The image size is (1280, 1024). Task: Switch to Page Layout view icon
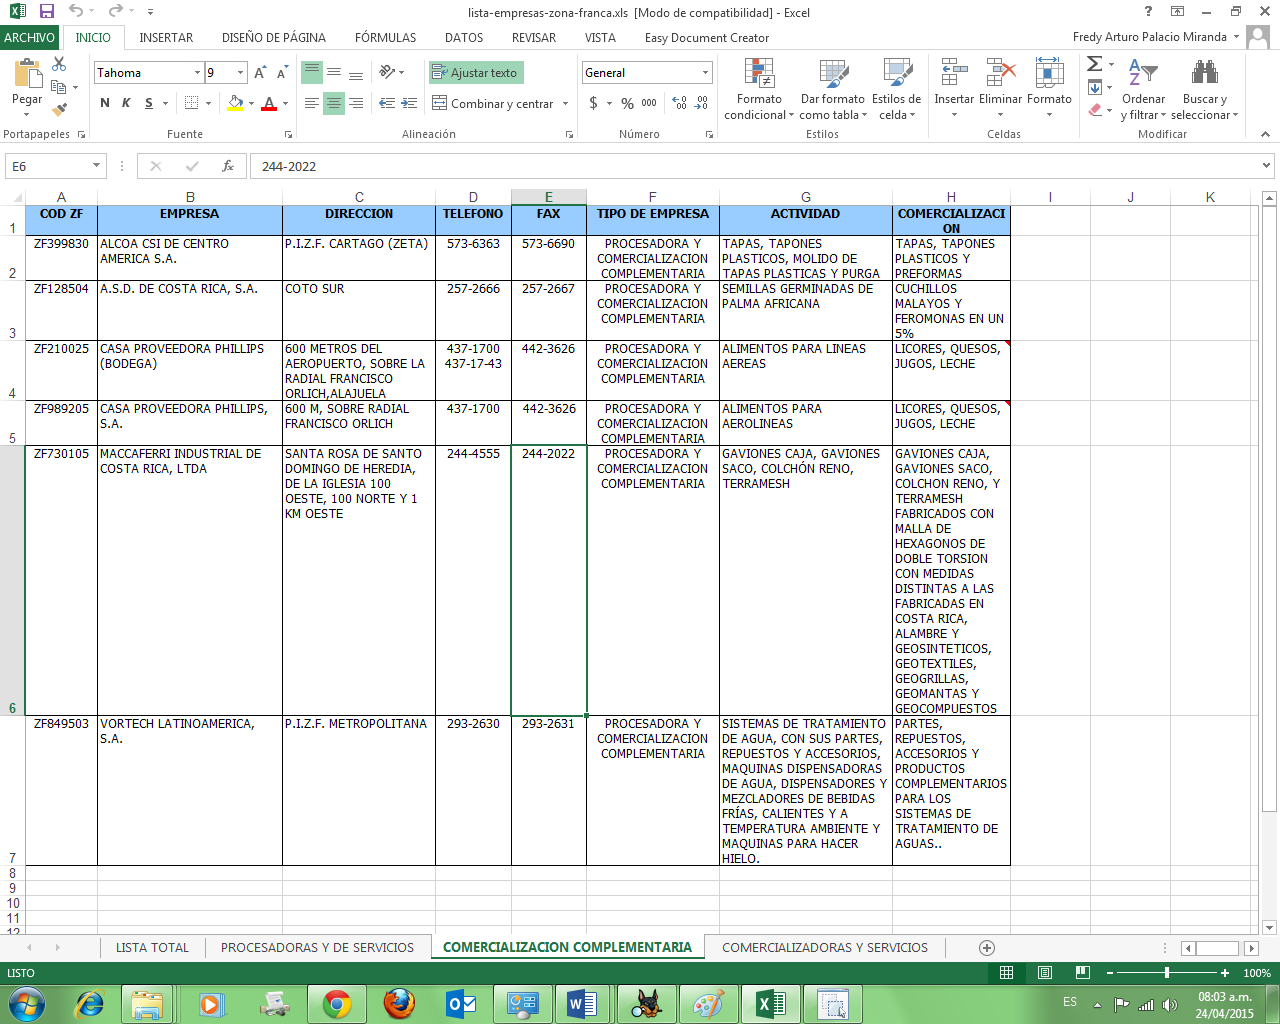[1045, 972]
